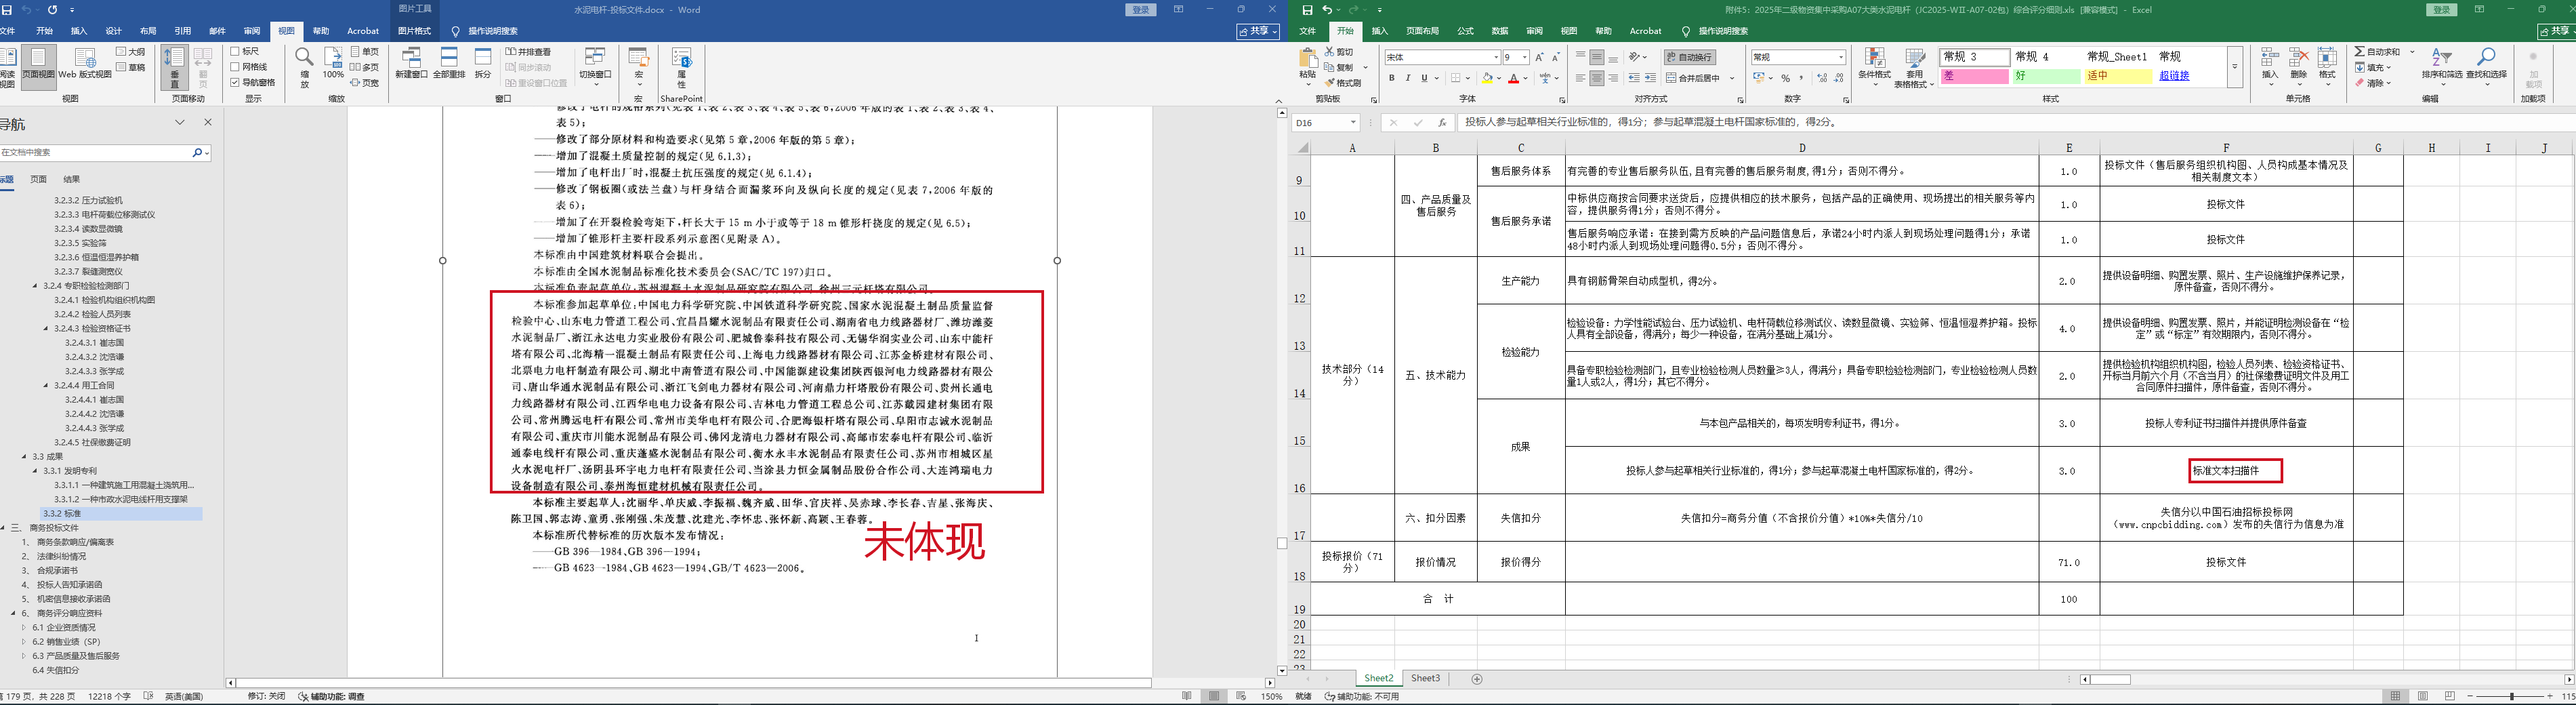Open Conditional Formatting (条件格式) in Excel
The width and height of the screenshot is (2576, 705).
click(1874, 67)
